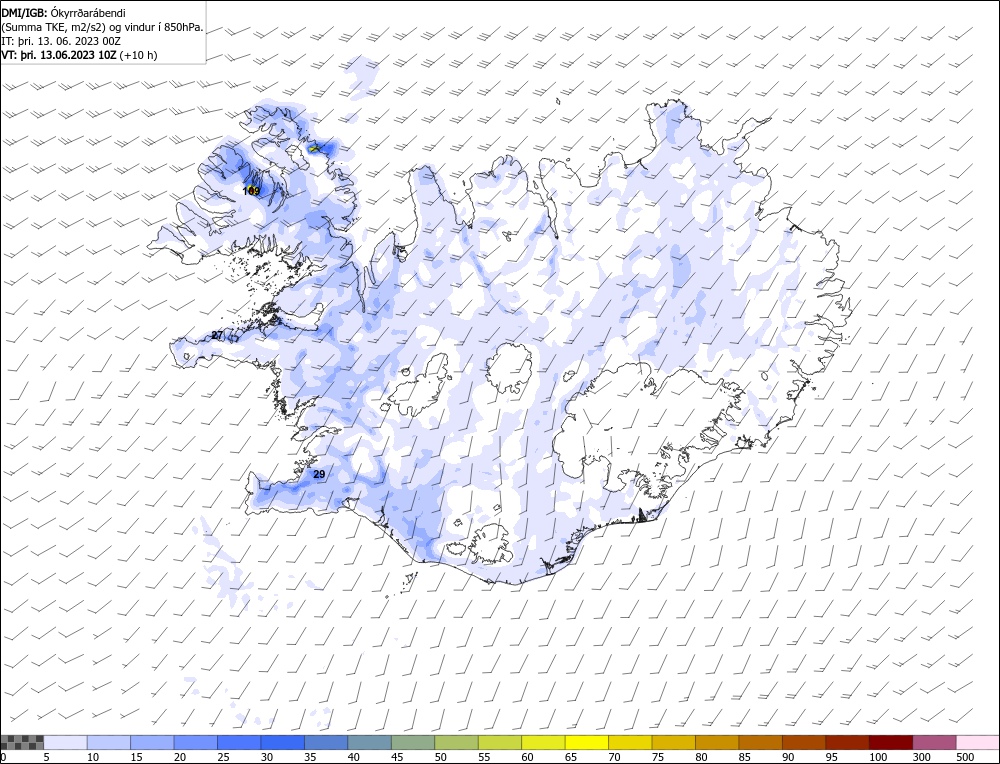Click the '109' maximum value on the Westfjords
This screenshot has width=1000, height=764.
pyautogui.click(x=251, y=191)
